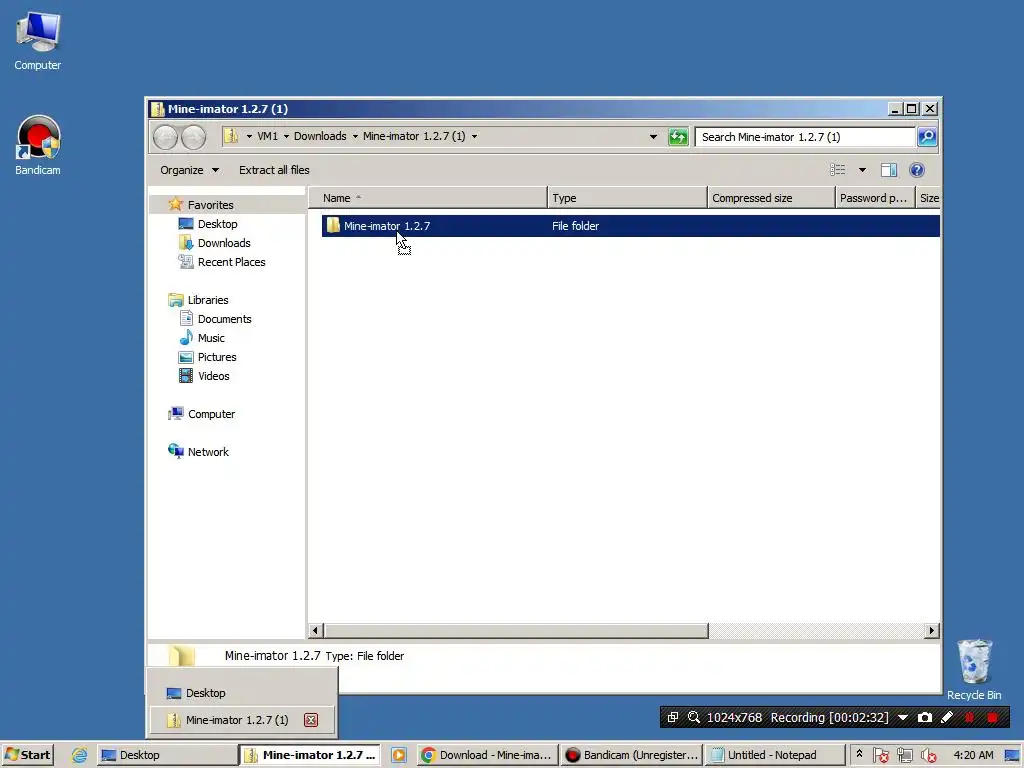
Task: Open the Recycle Bin icon
Action: [974, 669]
